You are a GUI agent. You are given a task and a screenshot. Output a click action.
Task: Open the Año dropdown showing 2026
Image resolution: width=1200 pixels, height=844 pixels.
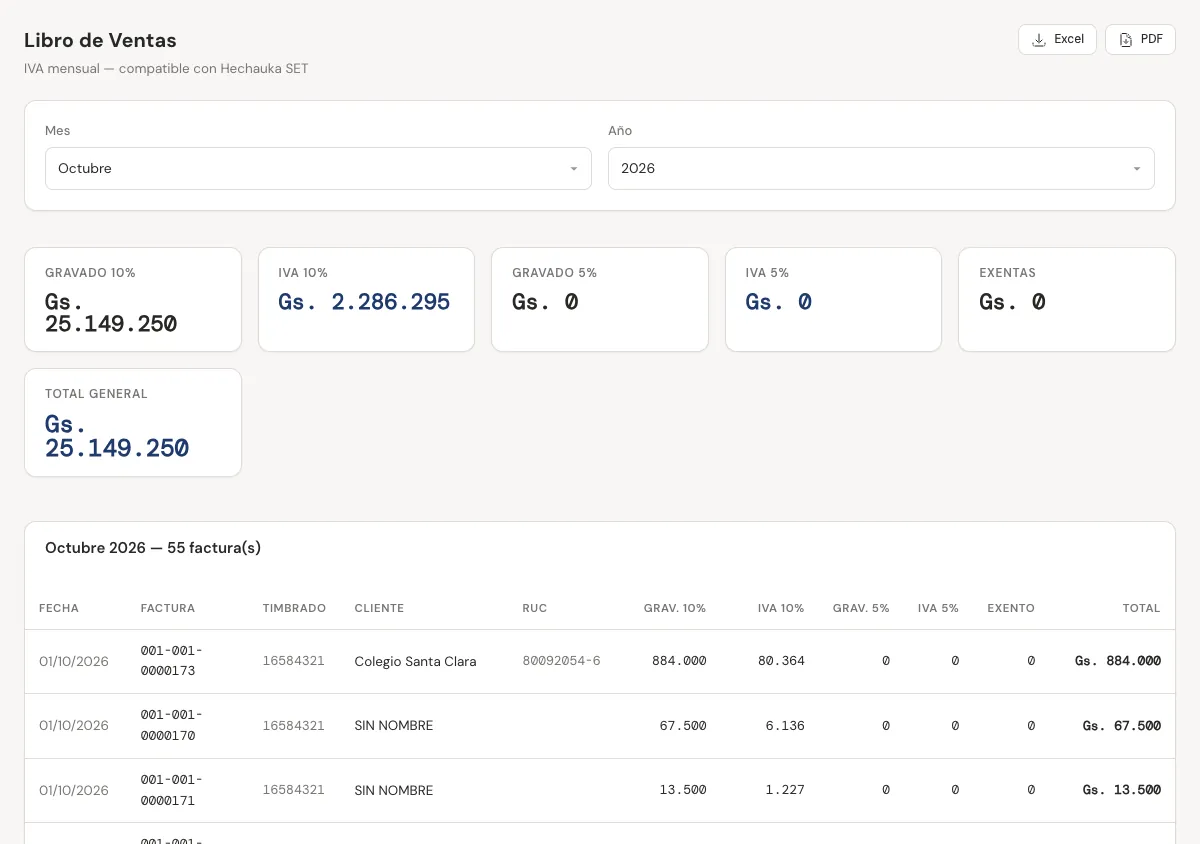881,169
